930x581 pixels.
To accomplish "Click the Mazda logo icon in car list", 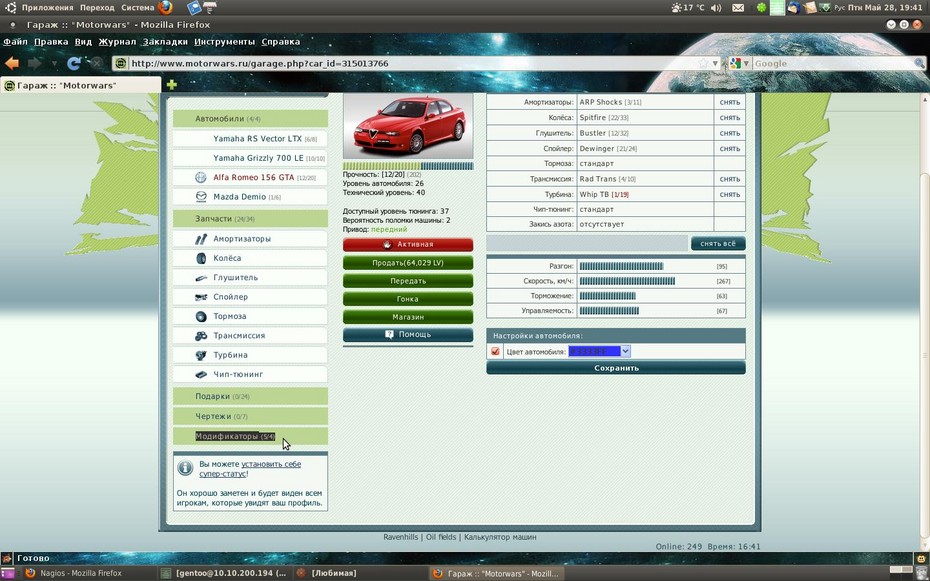I will click(x=200, y=197).
